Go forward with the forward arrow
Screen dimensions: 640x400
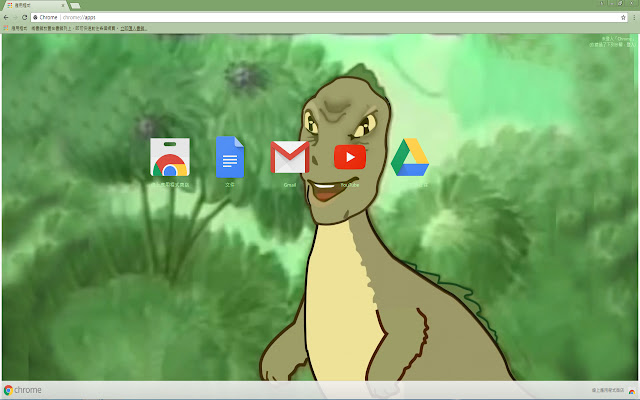[x=15, y=18]
